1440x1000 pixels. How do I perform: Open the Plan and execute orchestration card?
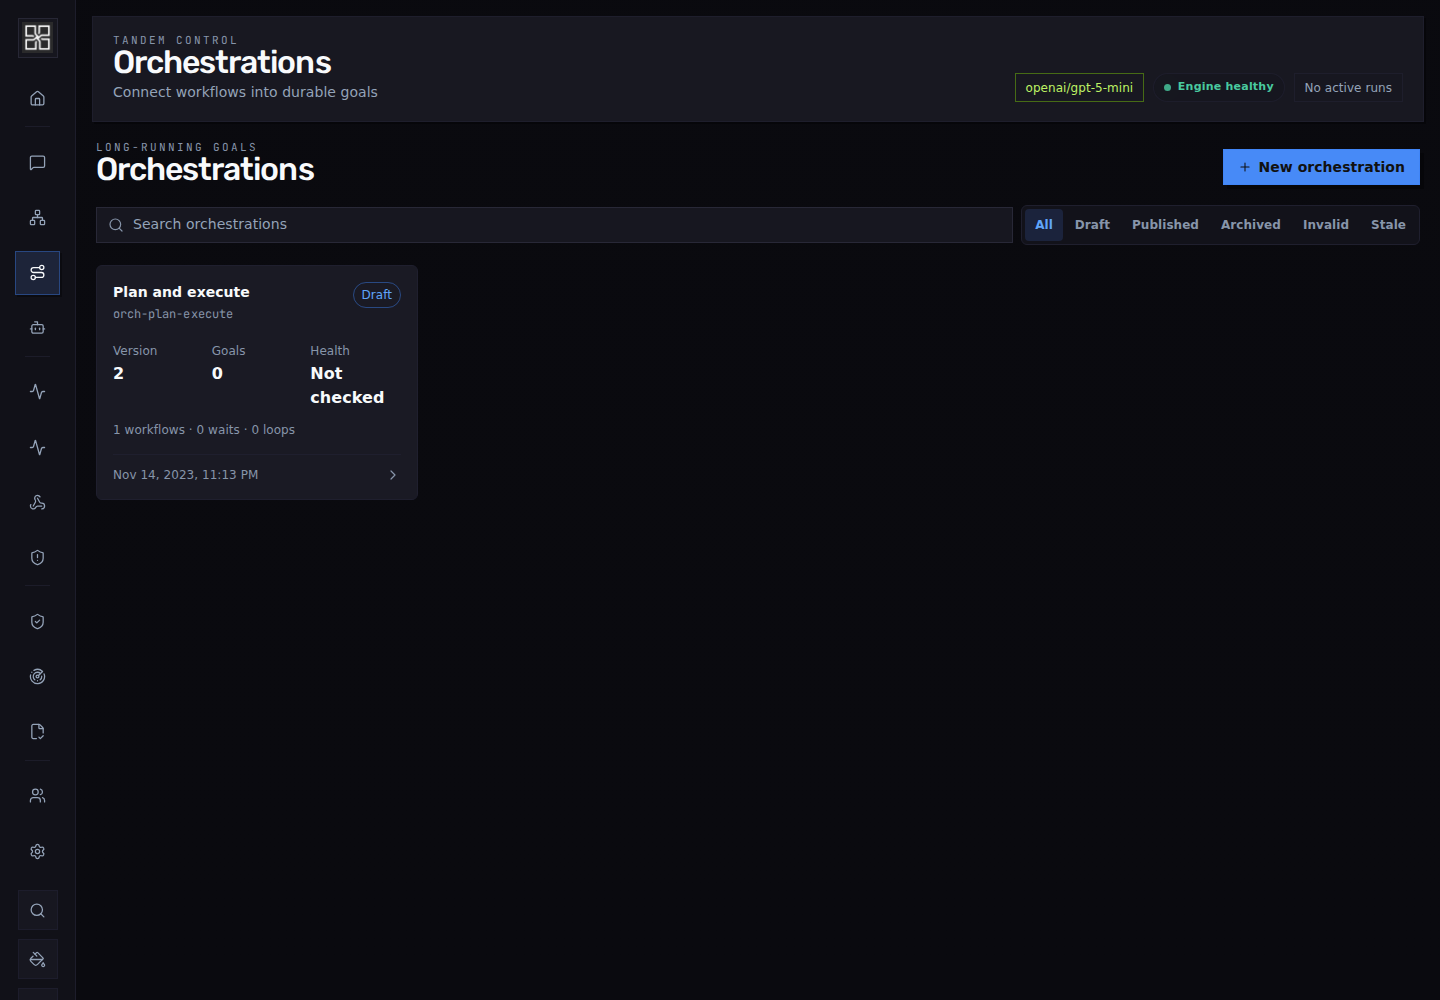click(x=257, y=382)
